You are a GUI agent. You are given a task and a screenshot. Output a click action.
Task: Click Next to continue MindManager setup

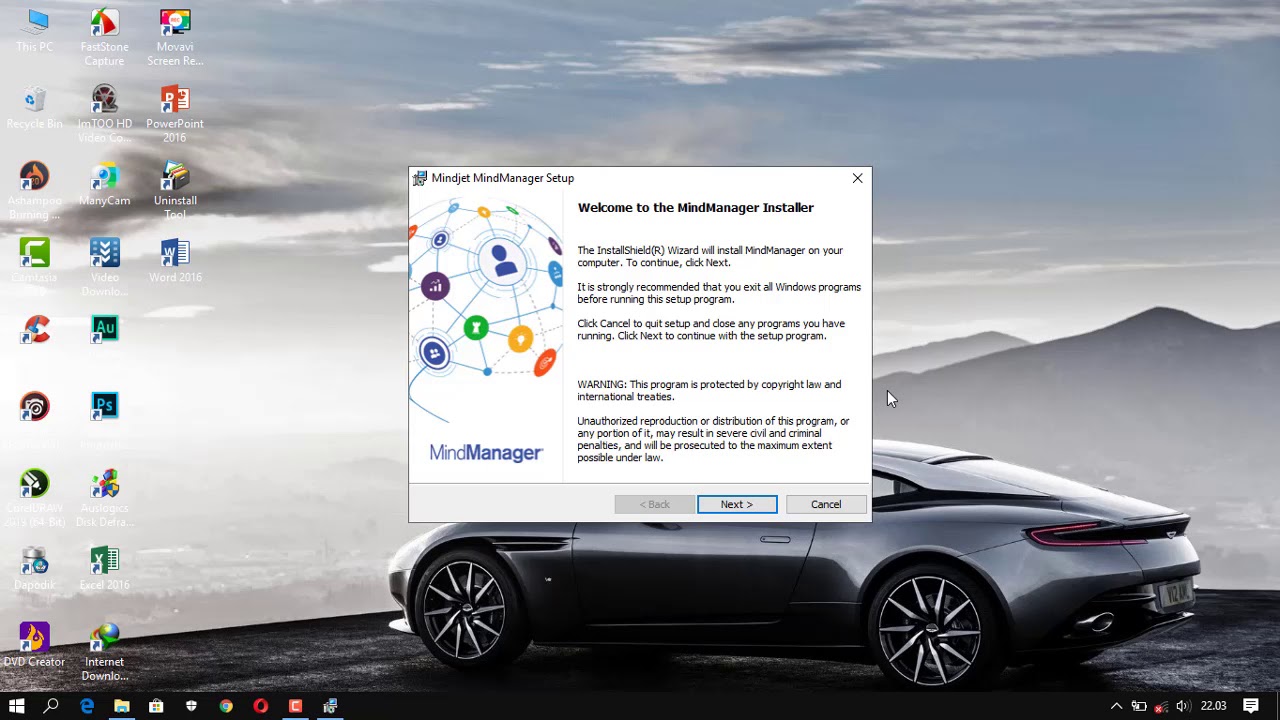click(737, 504)
